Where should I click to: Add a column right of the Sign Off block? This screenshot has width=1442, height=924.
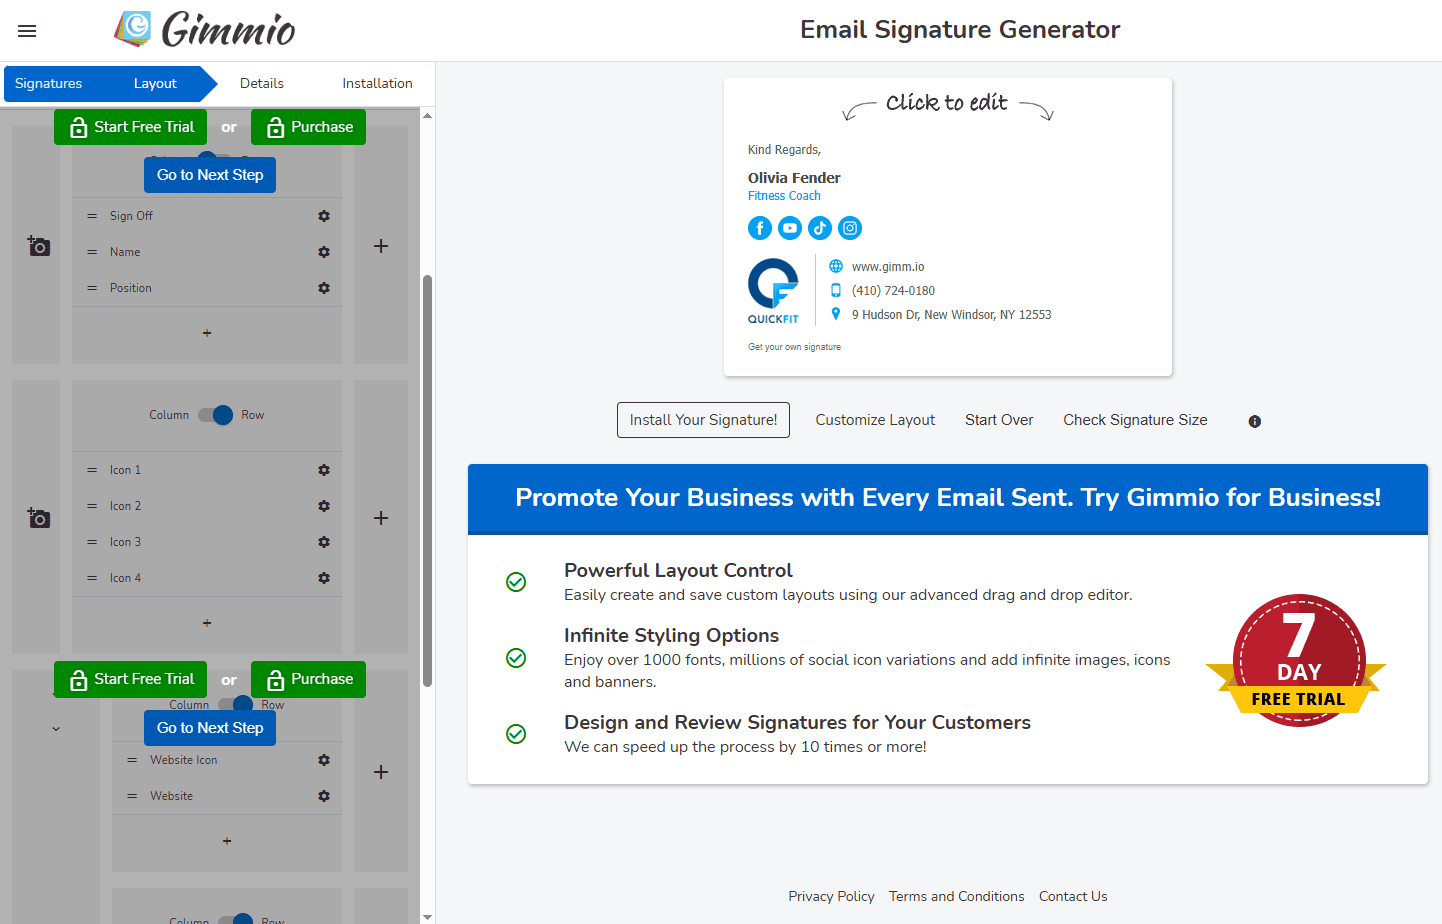tap(381, 246)
